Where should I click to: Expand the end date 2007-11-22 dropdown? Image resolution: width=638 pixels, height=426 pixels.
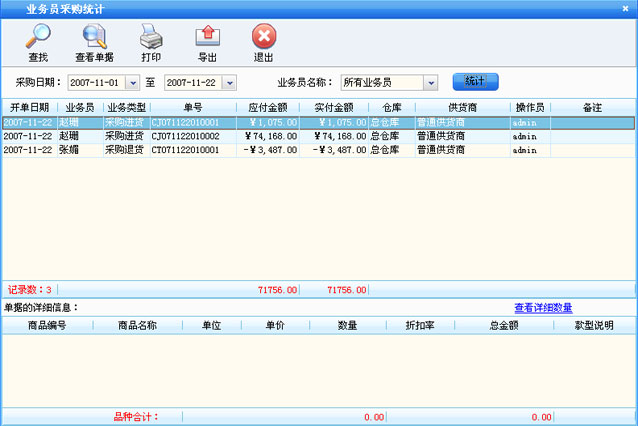pyautogui.click(x=229, y=82)
